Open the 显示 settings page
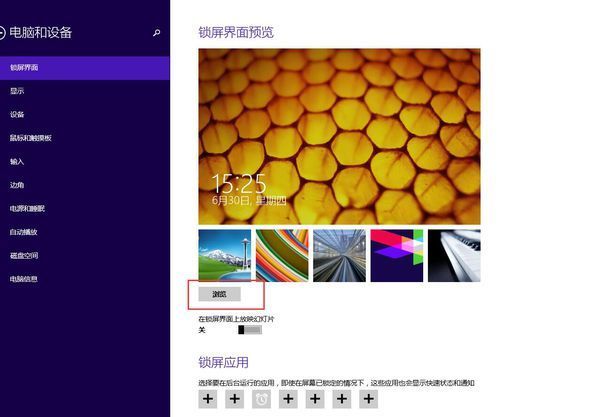Screen dimensions: 600x417 (85, 91)
